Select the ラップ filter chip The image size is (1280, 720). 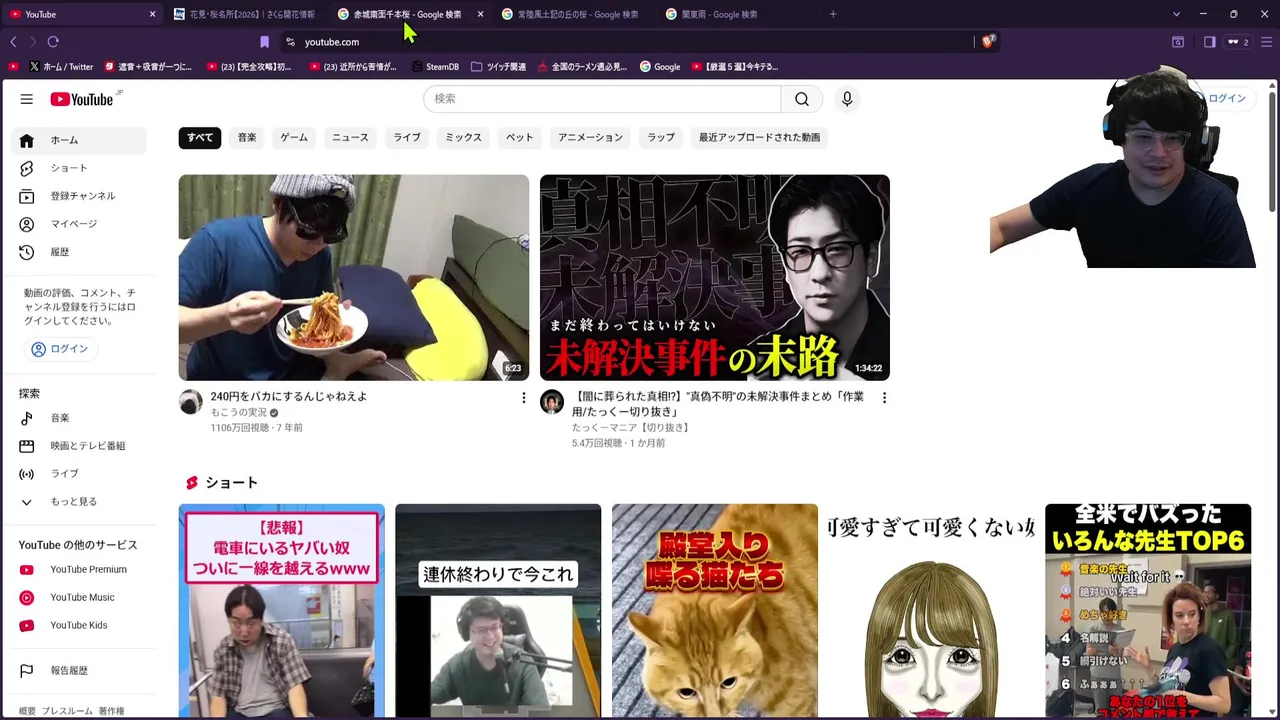661,137
